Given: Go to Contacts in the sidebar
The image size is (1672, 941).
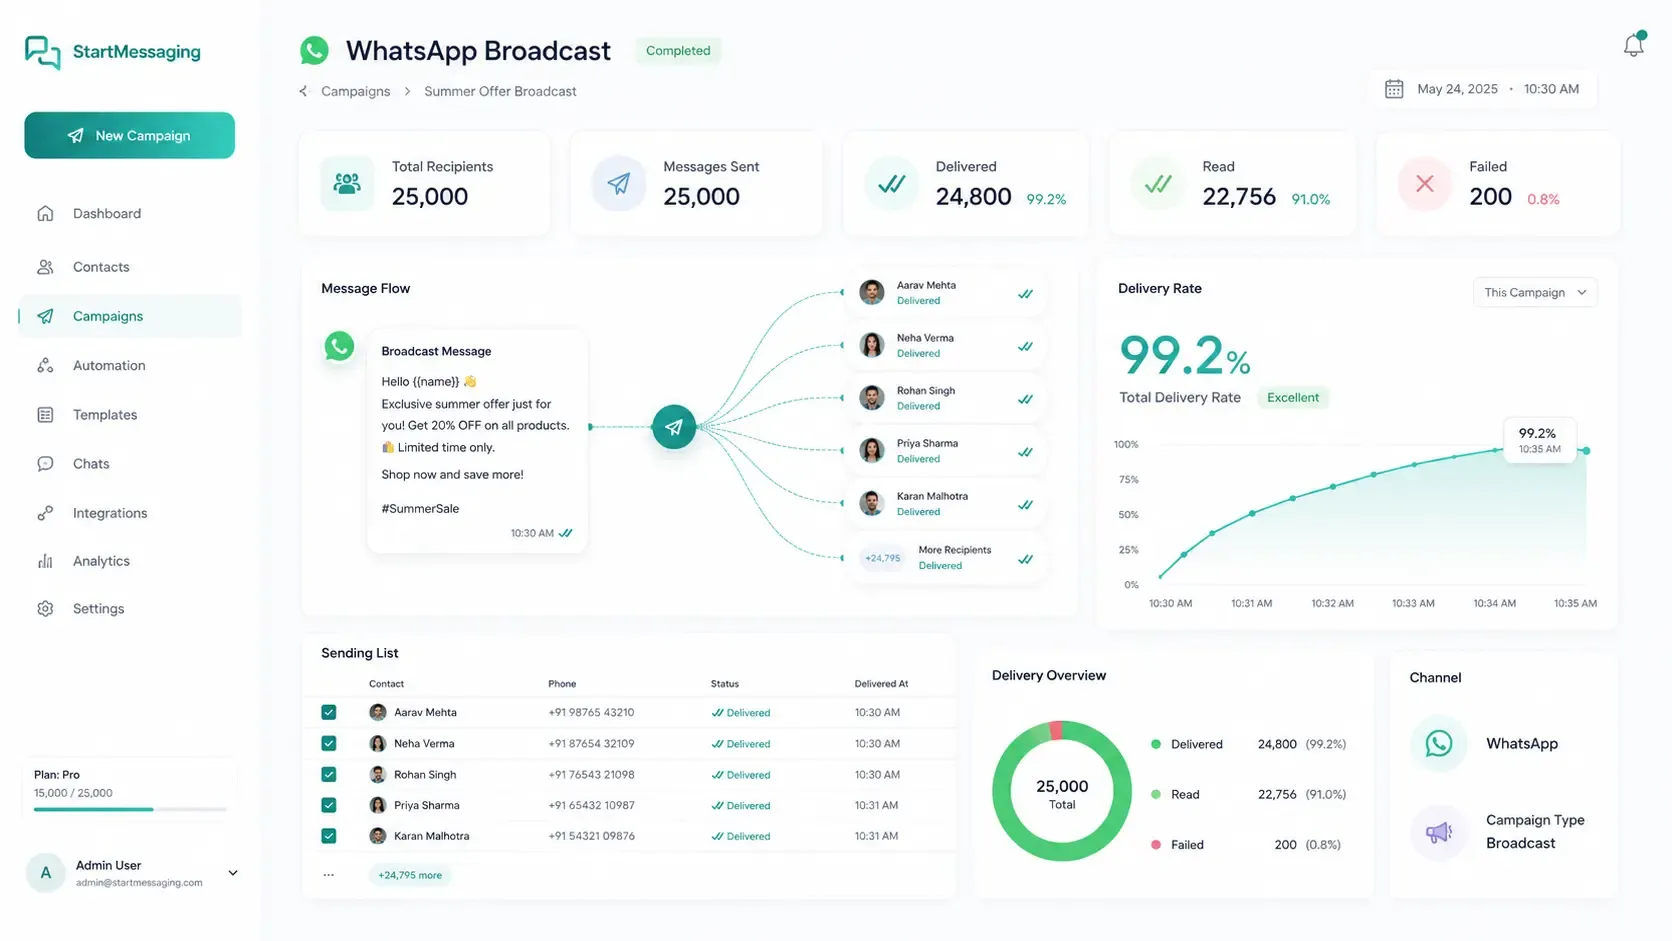Looking at the screenshot, I should [129, 267].
